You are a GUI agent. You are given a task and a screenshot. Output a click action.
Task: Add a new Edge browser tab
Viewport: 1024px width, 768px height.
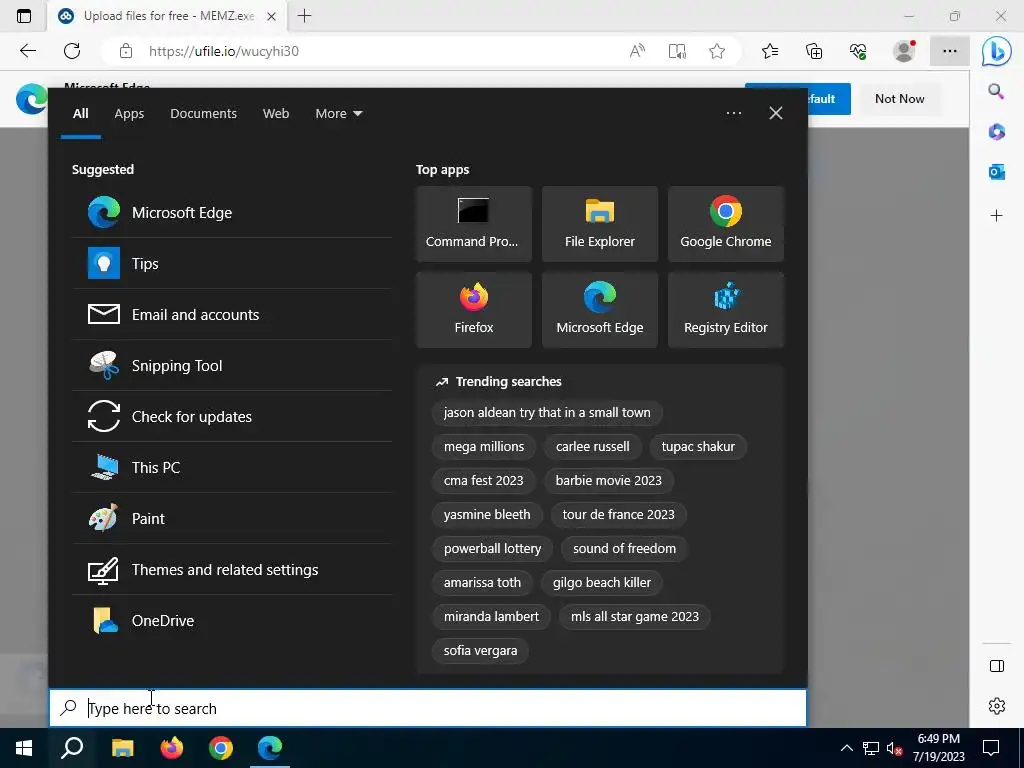pyautogui.click(x=304, y=16)
